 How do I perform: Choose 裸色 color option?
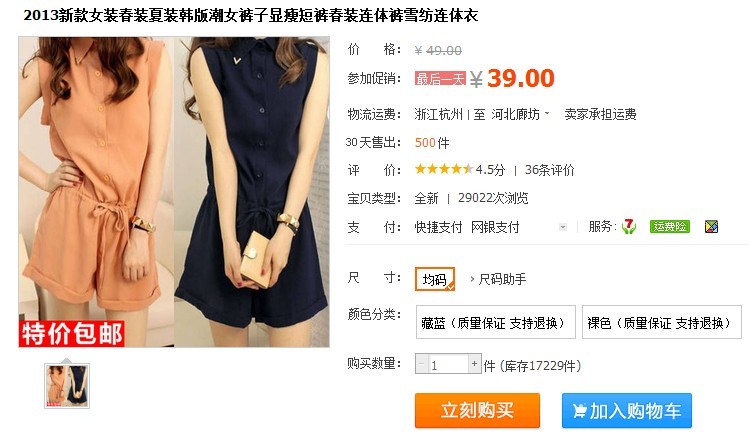[x=662, y=323]
